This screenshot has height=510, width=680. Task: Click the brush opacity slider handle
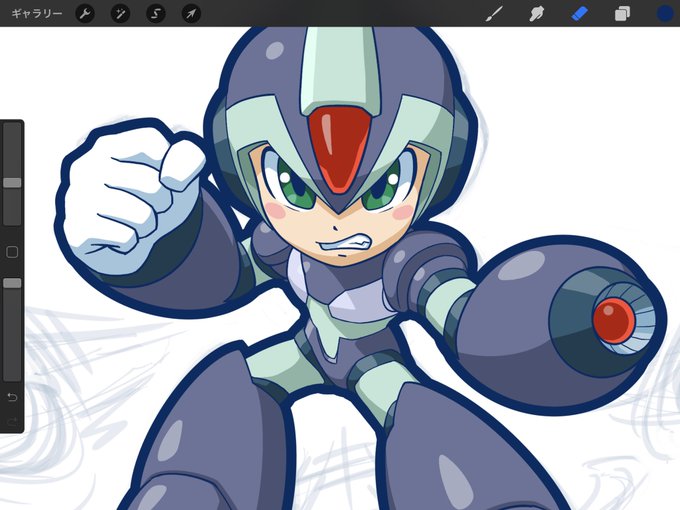pos(12,283)
